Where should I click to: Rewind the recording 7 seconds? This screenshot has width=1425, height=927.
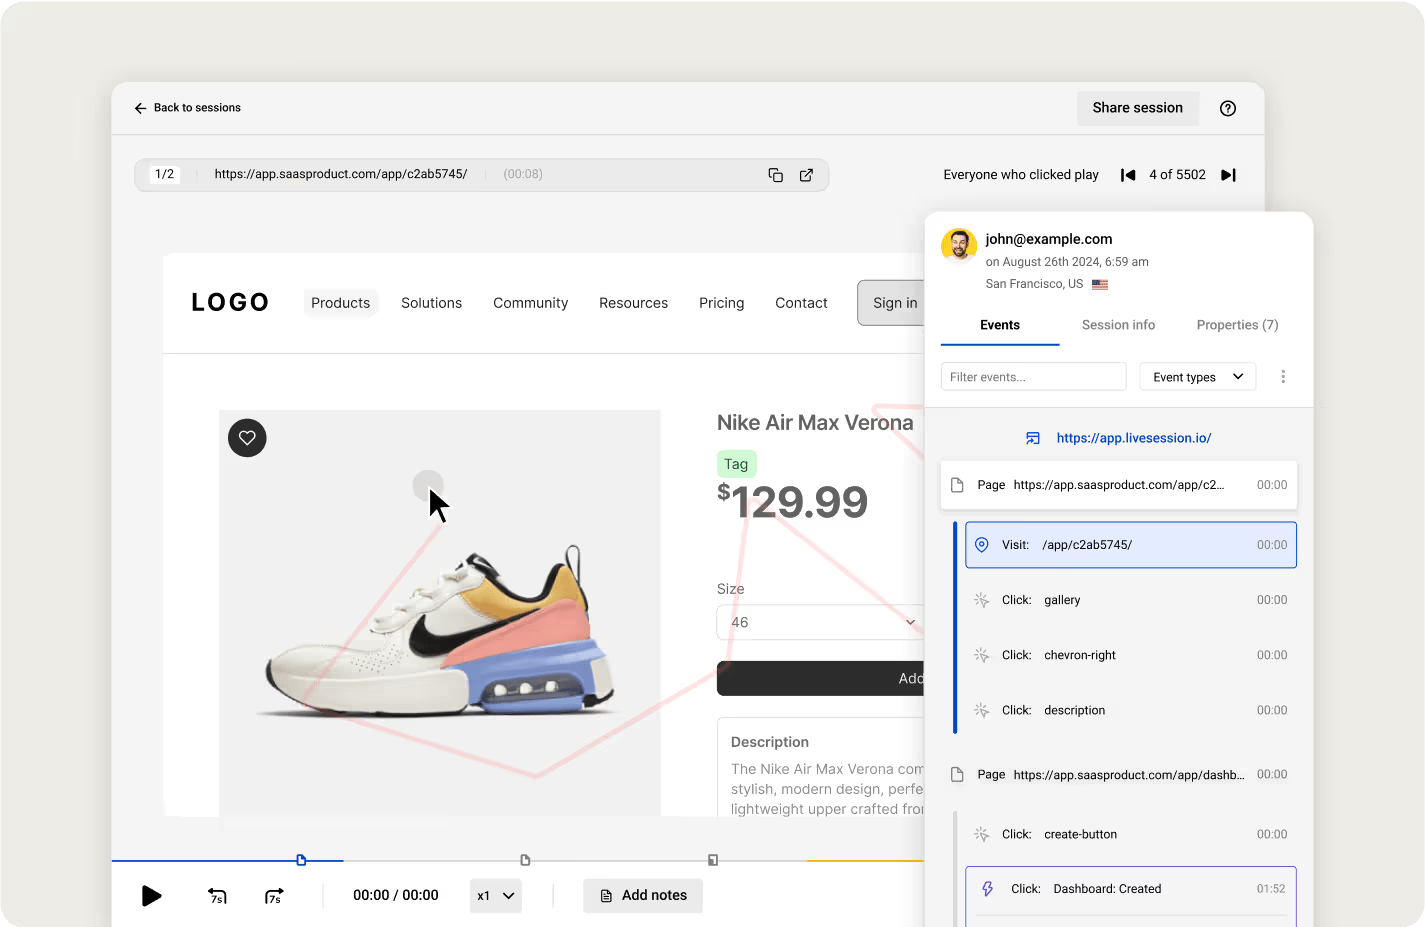point(217,896)
